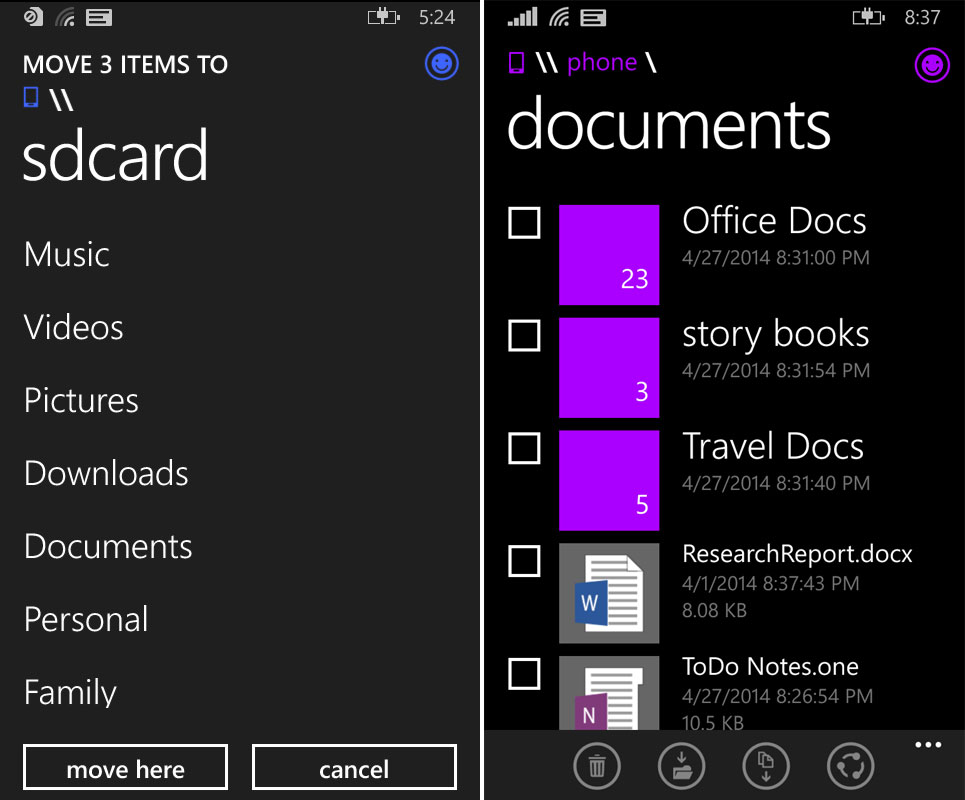
Task: Tap the move-to-folder icon in bottom bar
Action: pos(681,767)
